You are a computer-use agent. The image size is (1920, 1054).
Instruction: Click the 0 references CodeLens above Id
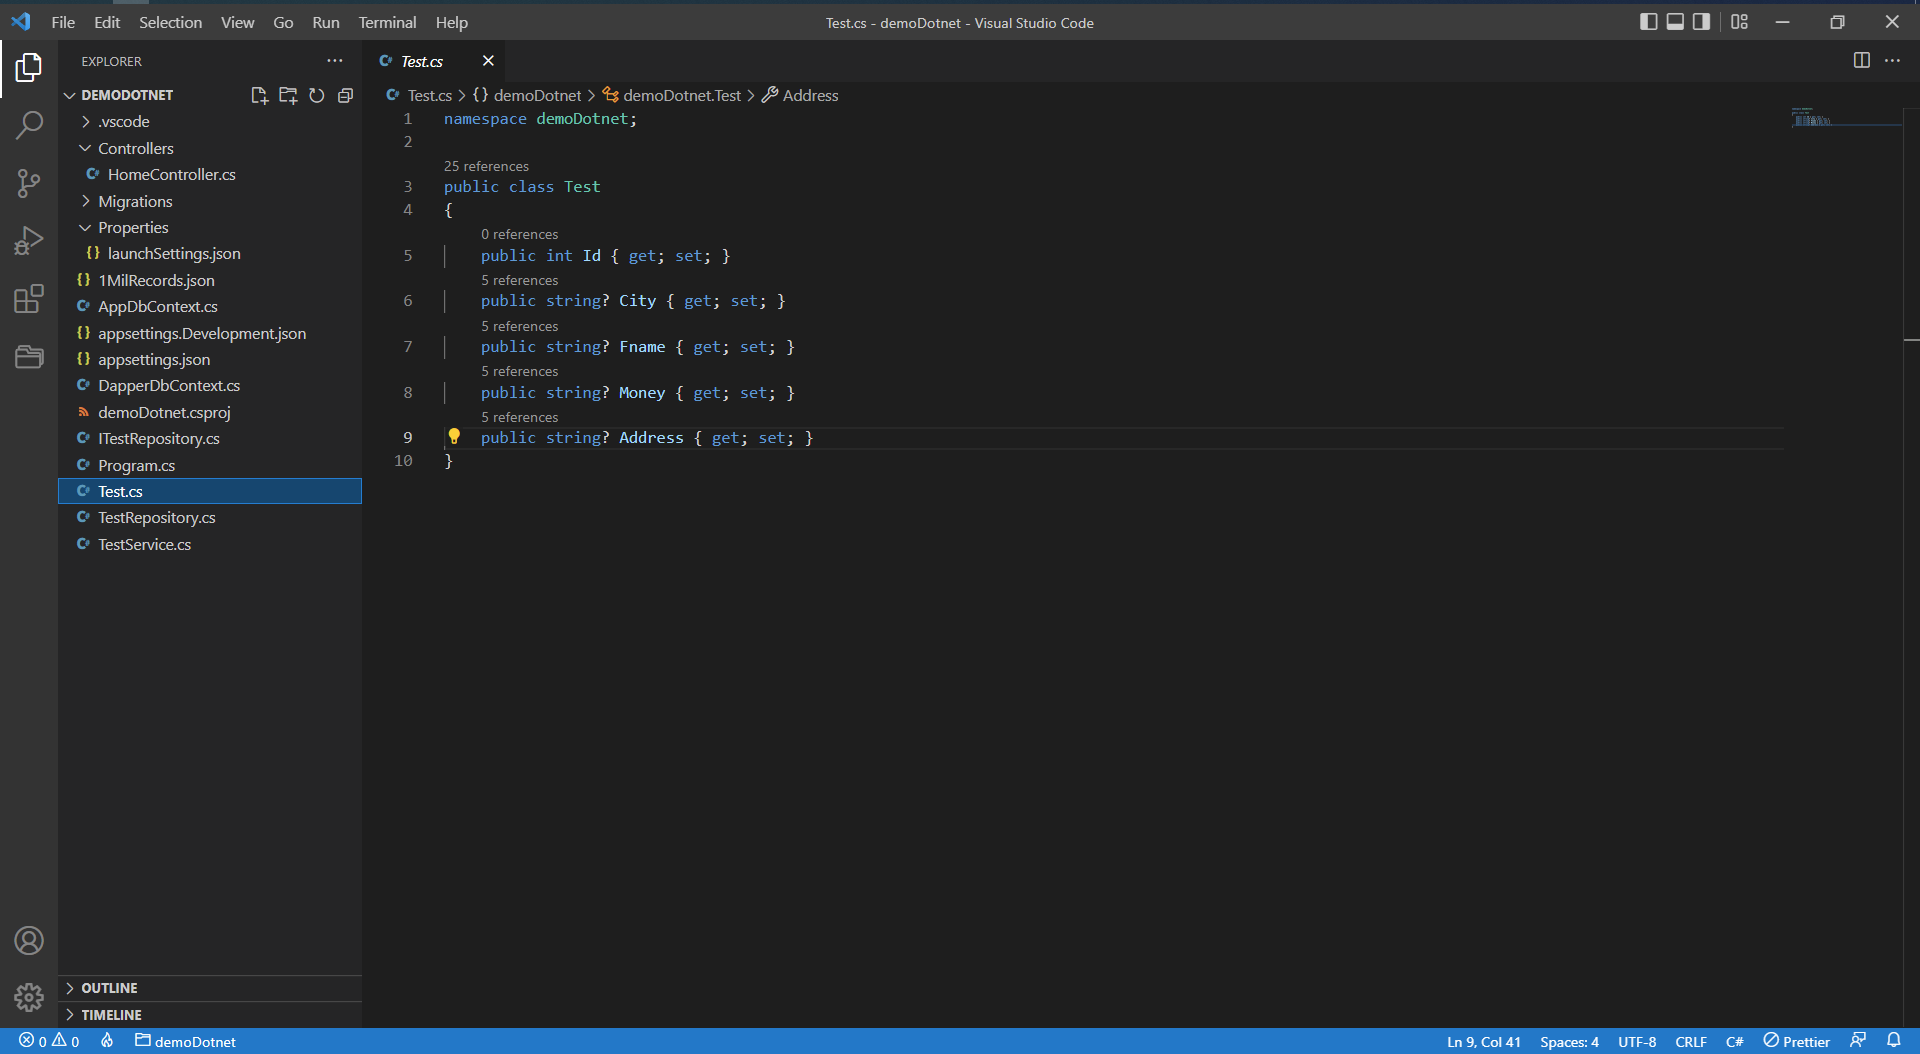(519, 234)
